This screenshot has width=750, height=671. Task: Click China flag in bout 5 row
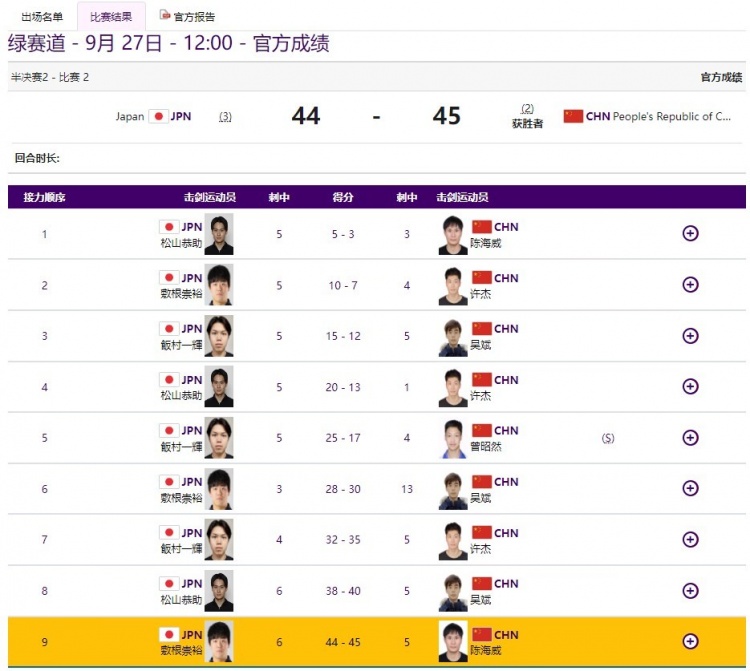click(481, 430)
